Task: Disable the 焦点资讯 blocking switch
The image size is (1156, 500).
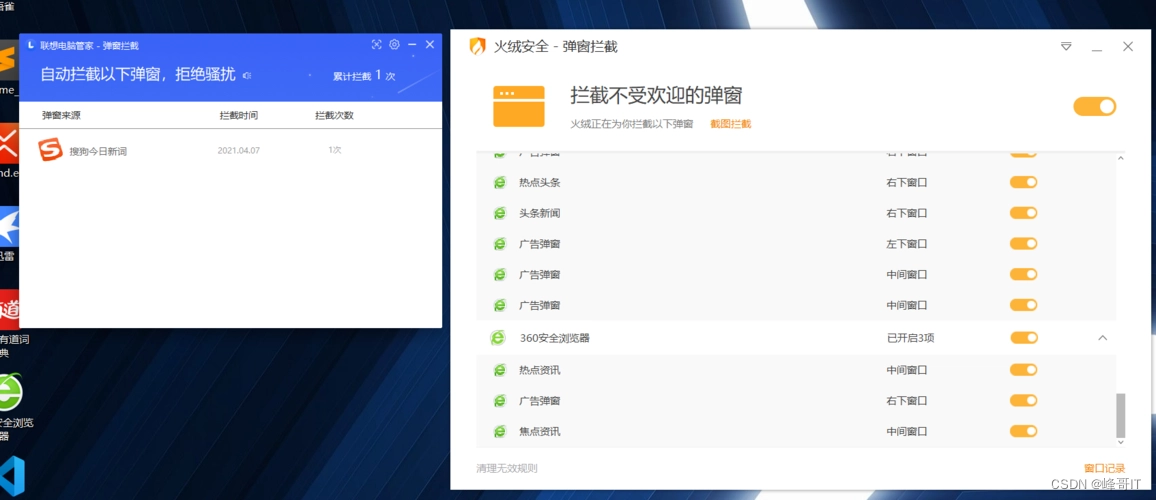Action: [1024, 431]
